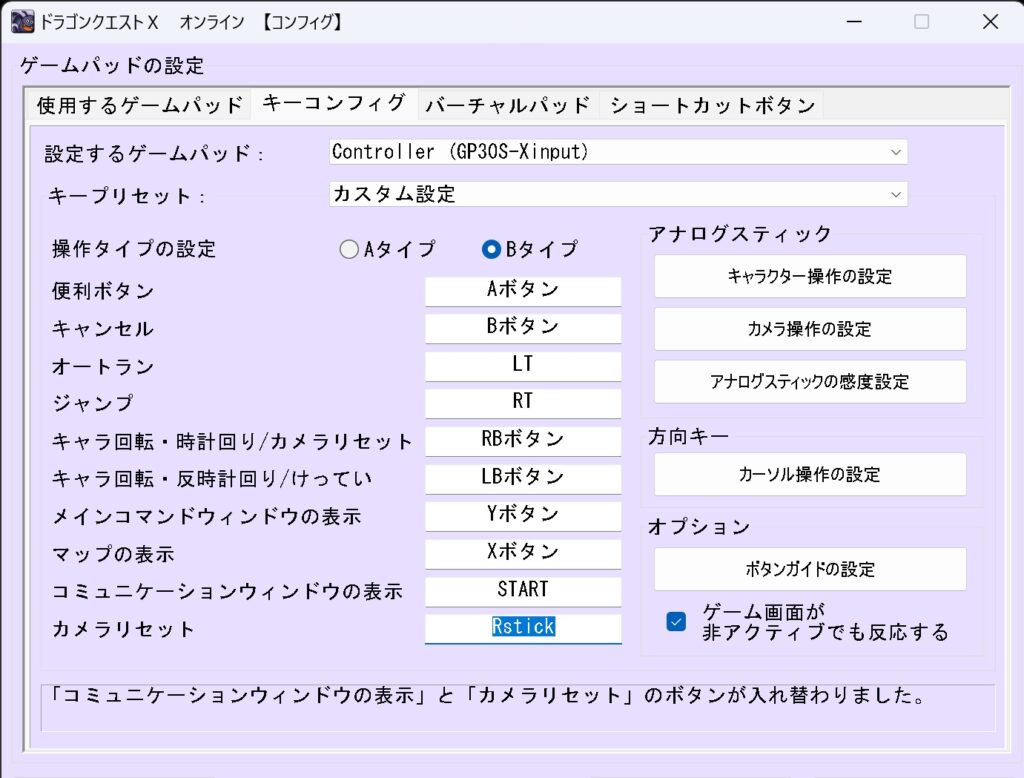The image size is (1024, 778).
Task: Click the ジャンプ label
Action: 93,404
